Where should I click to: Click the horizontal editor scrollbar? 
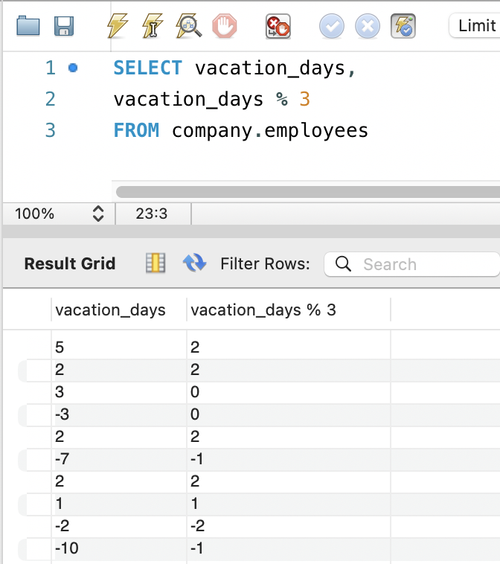tap(308, 192)
